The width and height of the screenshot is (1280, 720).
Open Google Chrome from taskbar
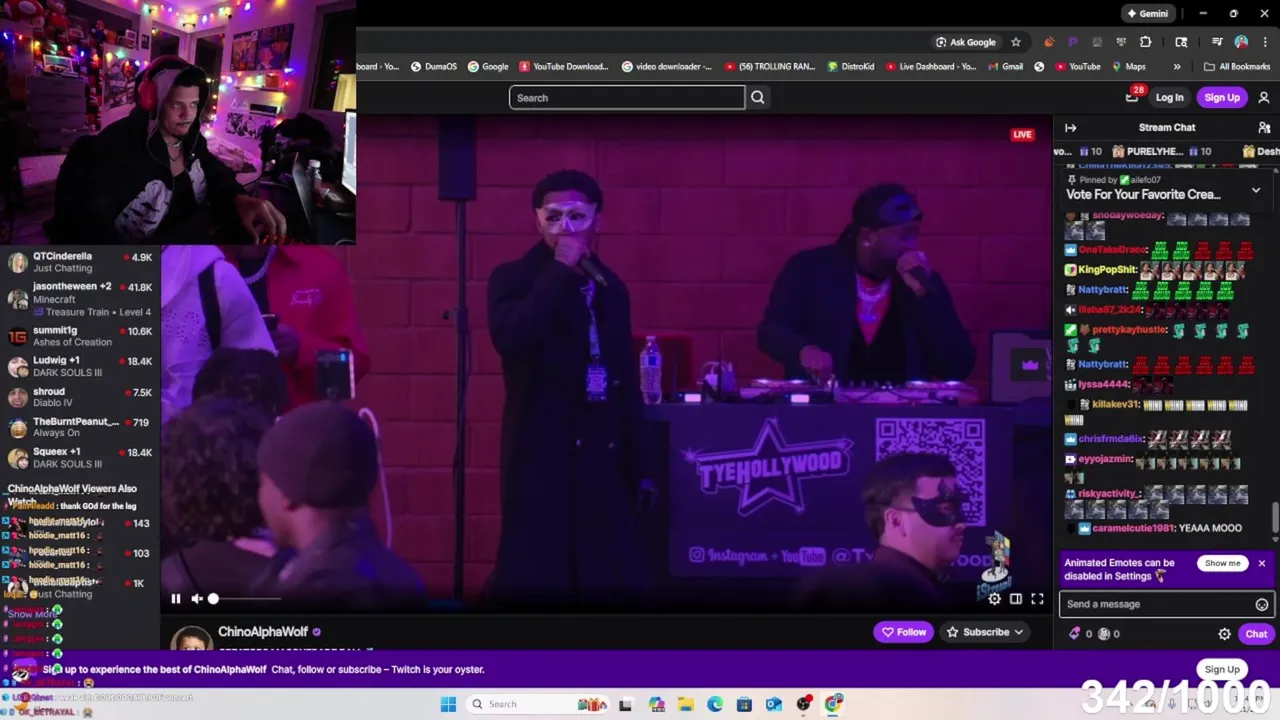(x=833, y=704)
